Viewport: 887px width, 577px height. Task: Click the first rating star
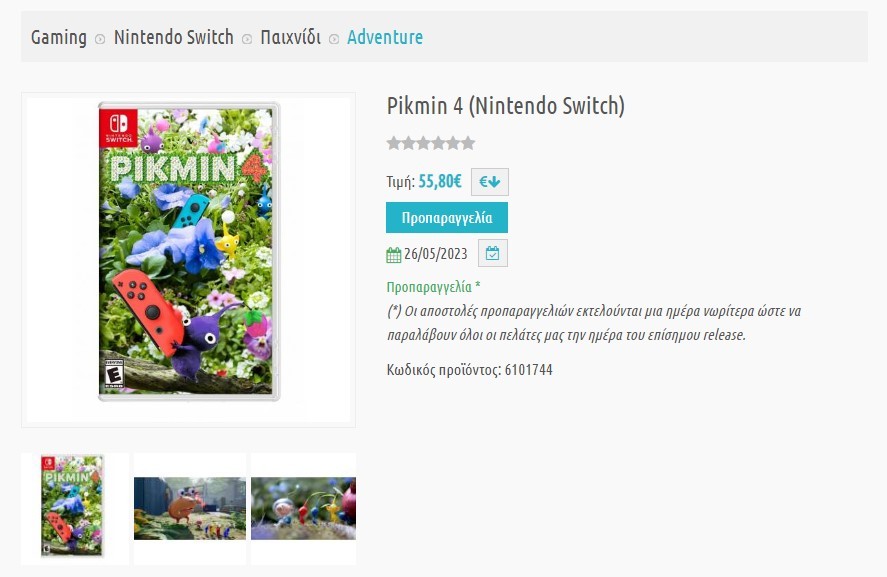[x=394, y=143]
